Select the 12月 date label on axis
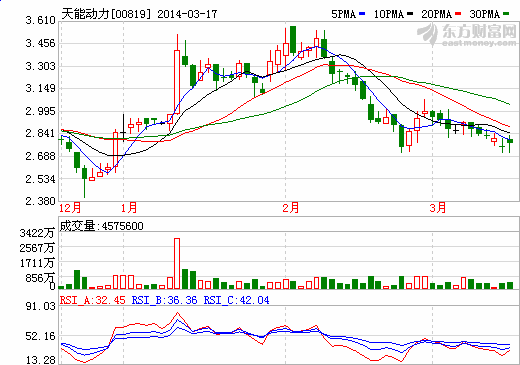The width and height of the screenshot is (520, 365). pos(70,208)
